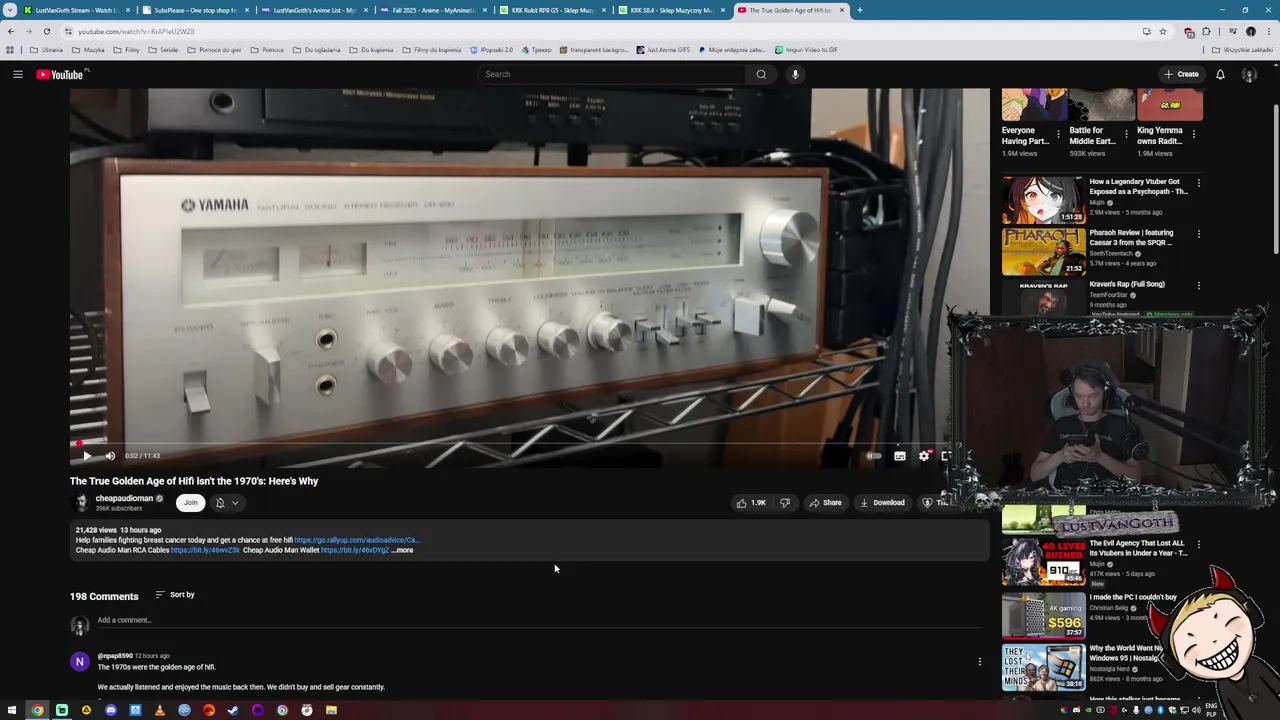
Task: Open the action menu for @npap8590's comment
Action: coord(979,662)
